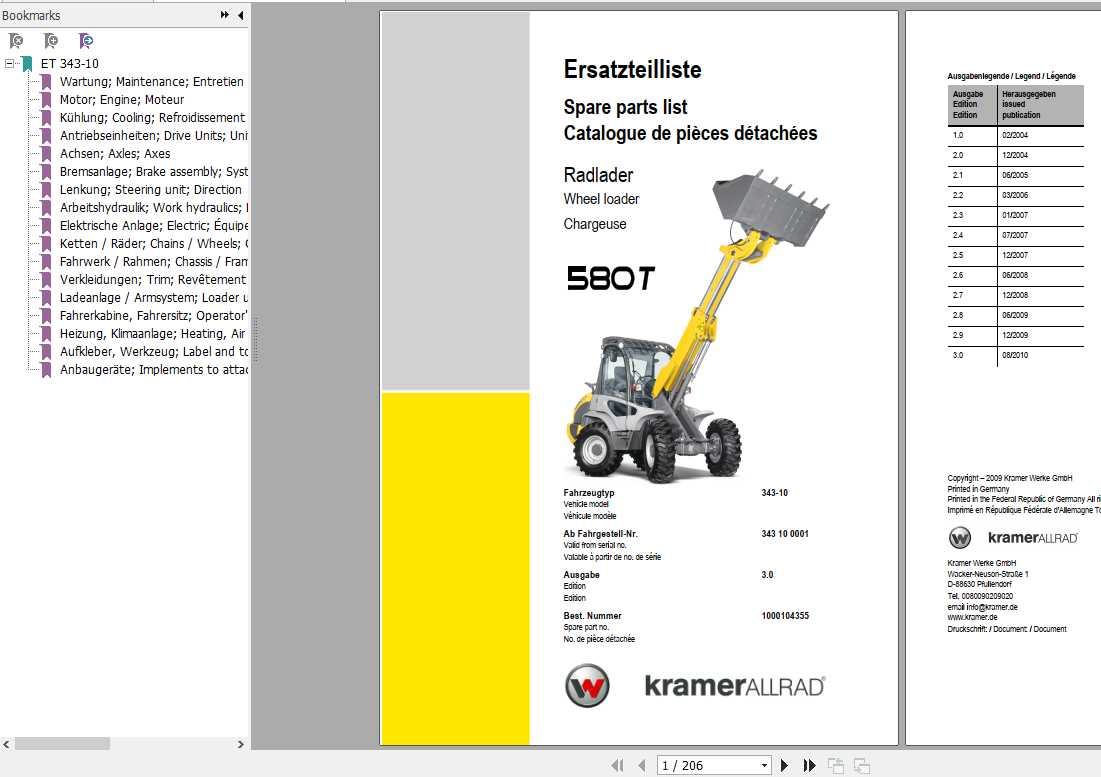Click the 1000104355 spare part number

pyautogui.click(x=785, y=616)
